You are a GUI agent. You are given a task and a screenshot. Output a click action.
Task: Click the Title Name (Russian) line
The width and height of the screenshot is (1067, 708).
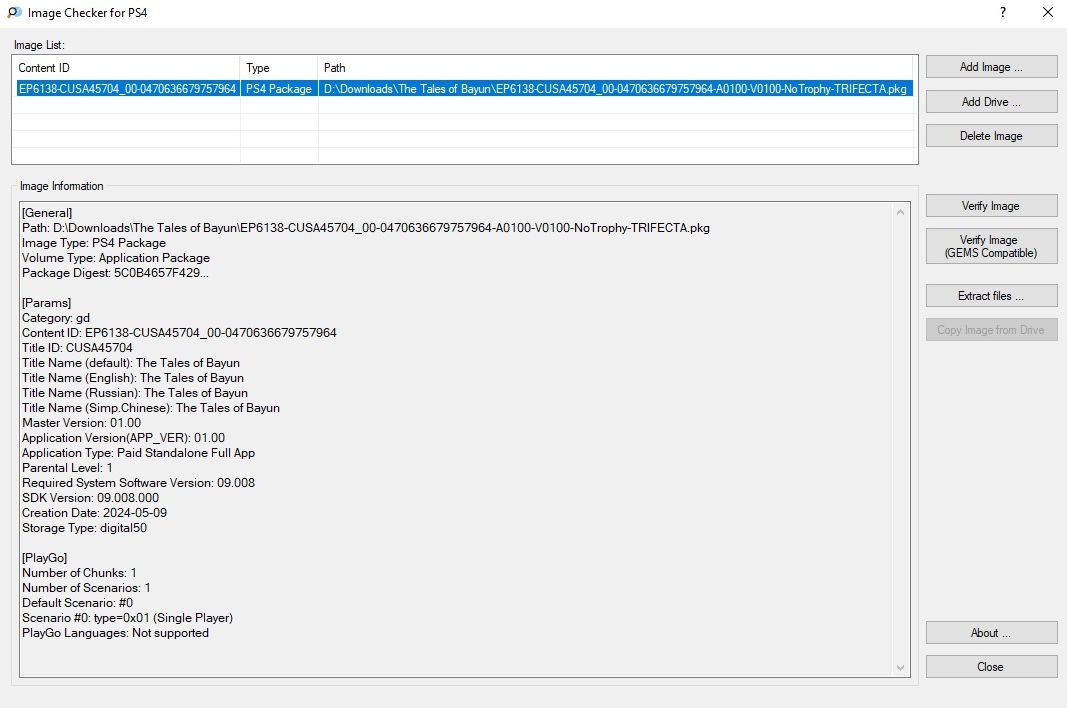pos(135,392)
